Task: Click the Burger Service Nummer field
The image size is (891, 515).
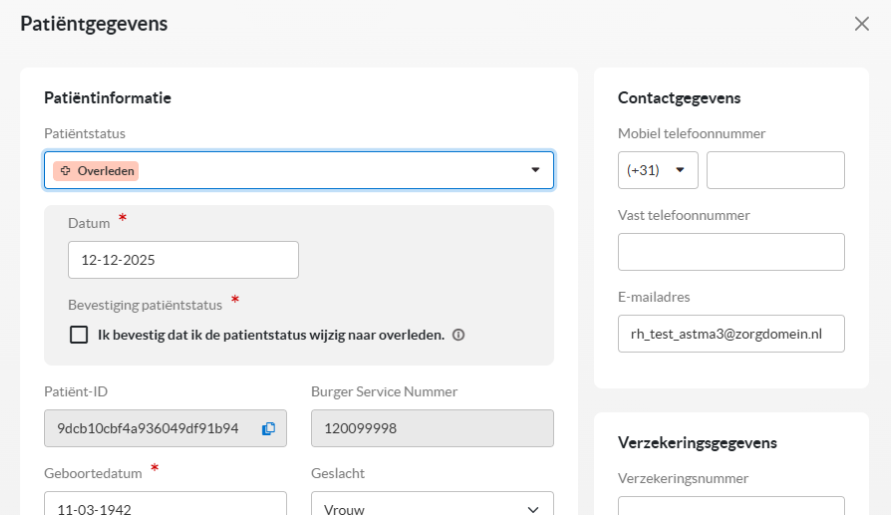Action: coord(432,428)
